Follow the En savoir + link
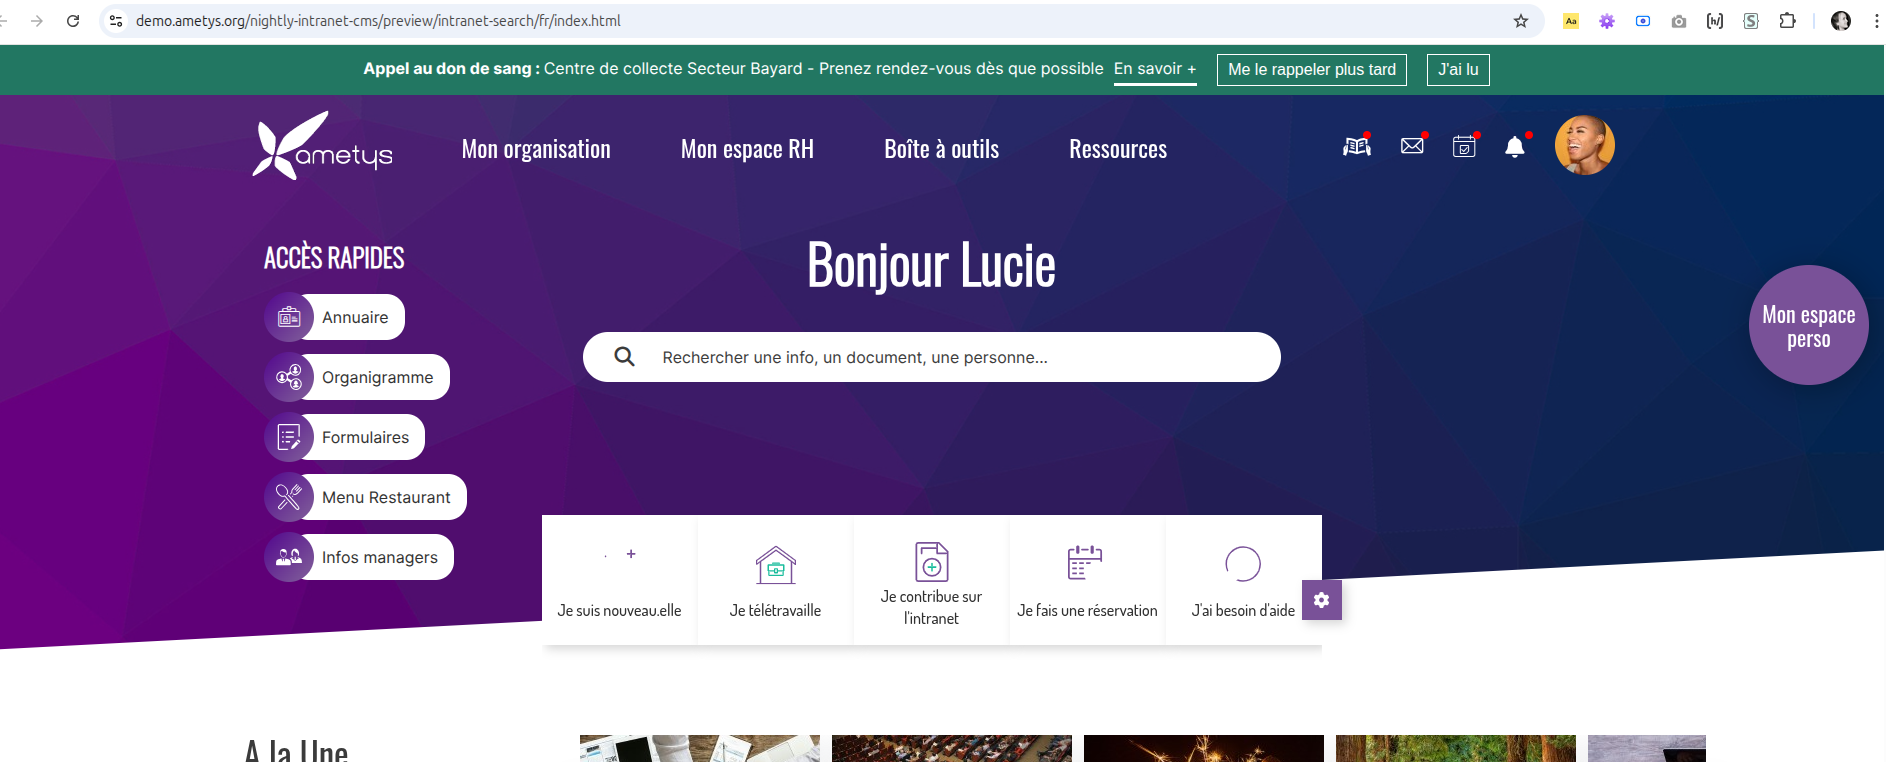This screenshot has height=762, width=1886. pos(1155,69)
